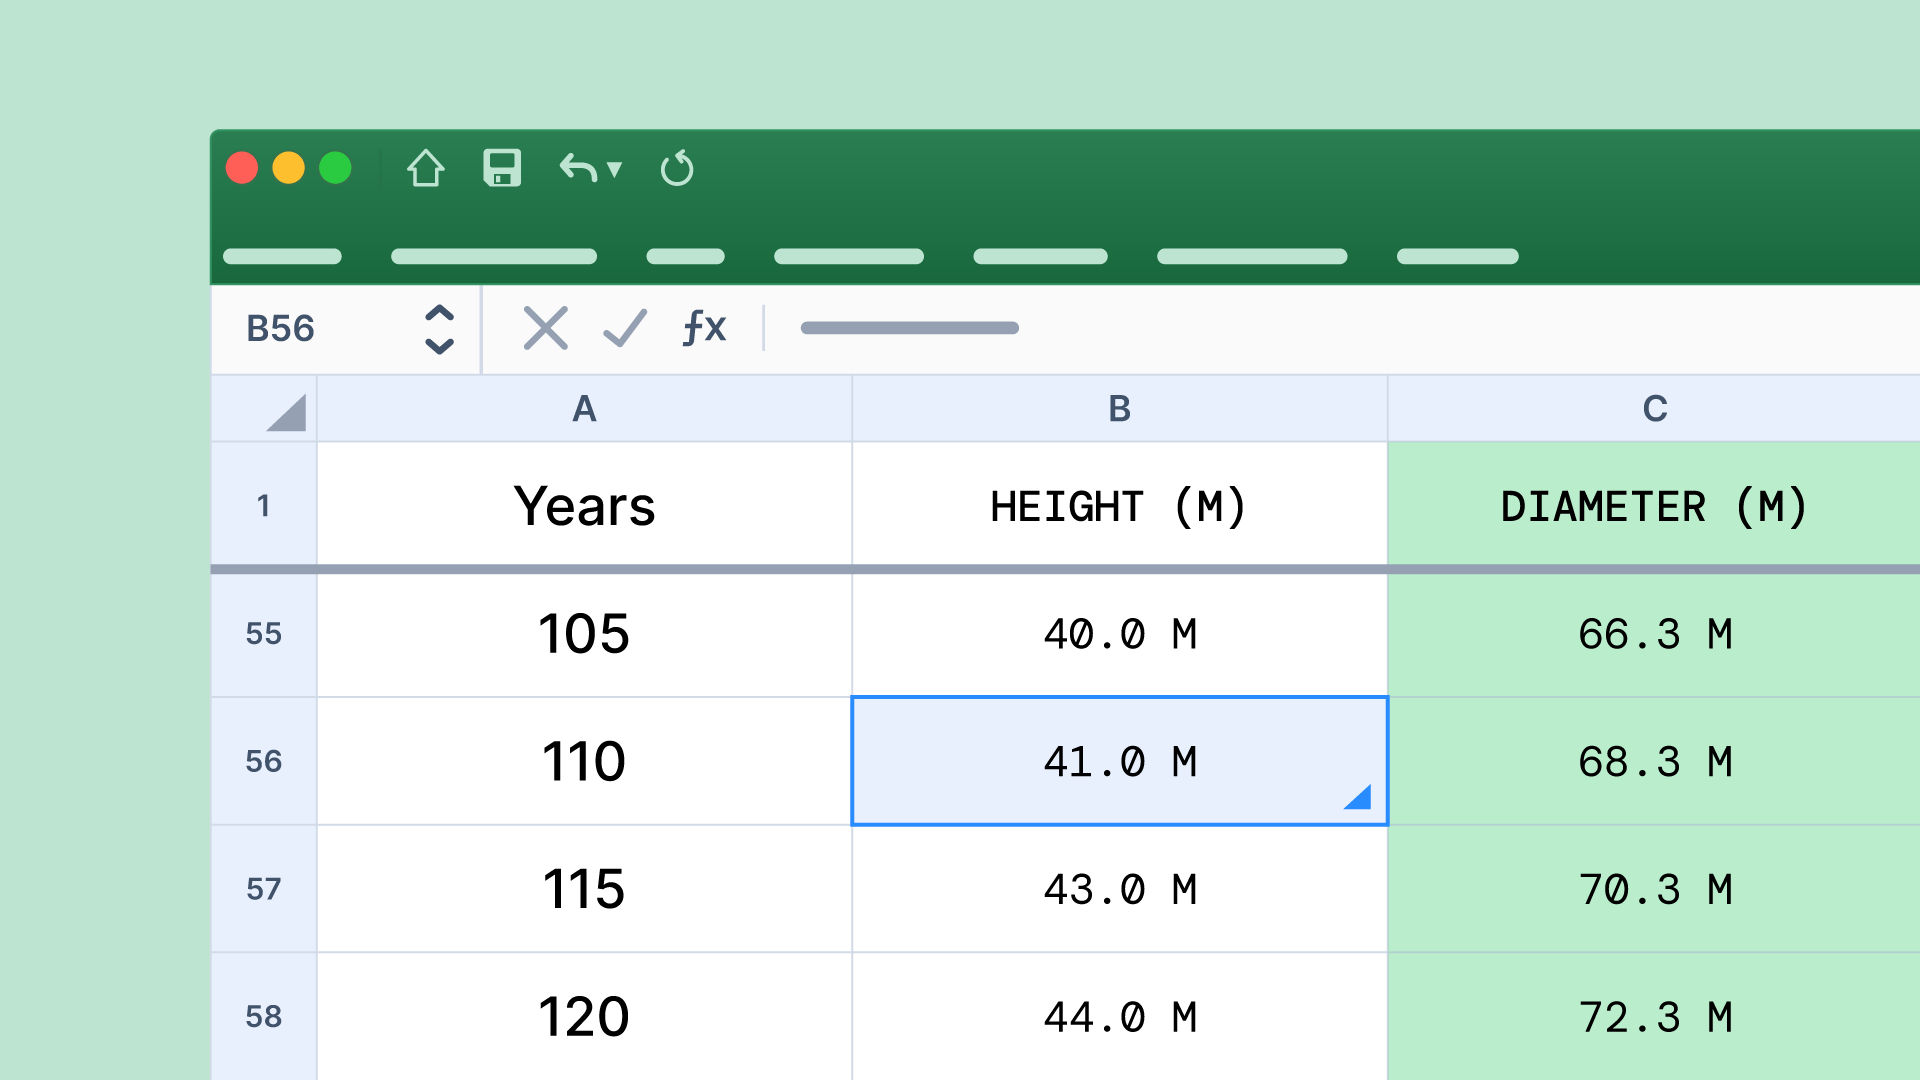Image resolution: width=1920 pixels, height=1080 pixels.
Task: Select column A header
Action: tap(584, 409)
